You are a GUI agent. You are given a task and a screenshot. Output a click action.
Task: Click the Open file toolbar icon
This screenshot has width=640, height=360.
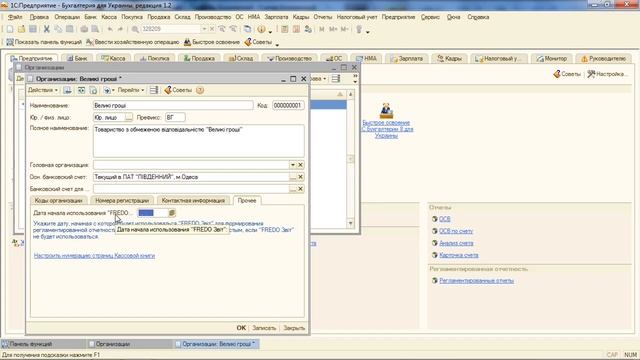coord(21,29)
